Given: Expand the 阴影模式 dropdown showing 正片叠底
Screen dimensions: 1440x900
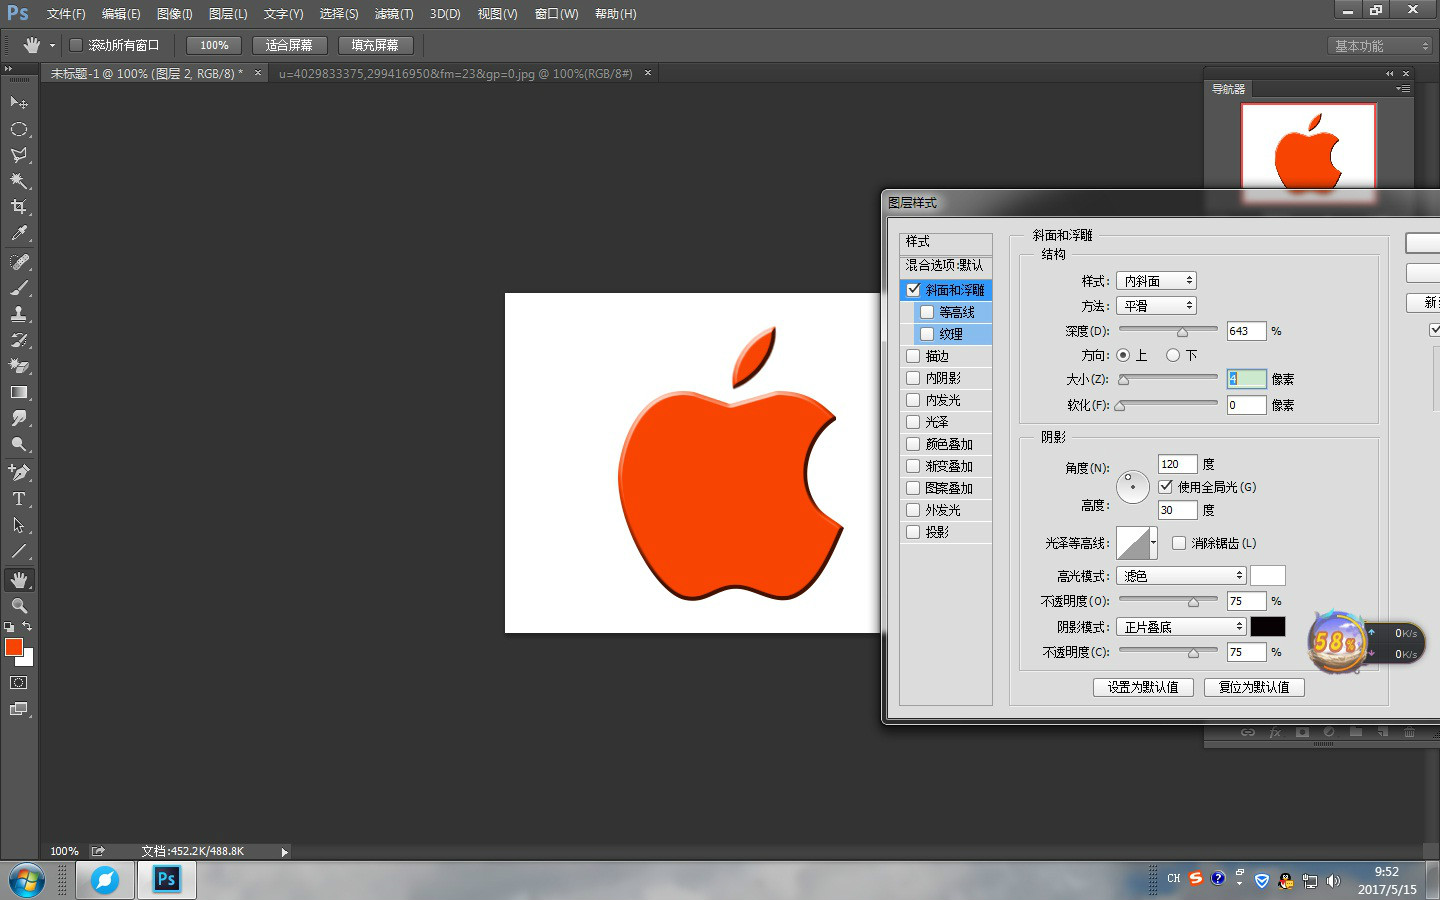Looking at the screenshot, I should pyautogui.click(x=1181, y=627).
